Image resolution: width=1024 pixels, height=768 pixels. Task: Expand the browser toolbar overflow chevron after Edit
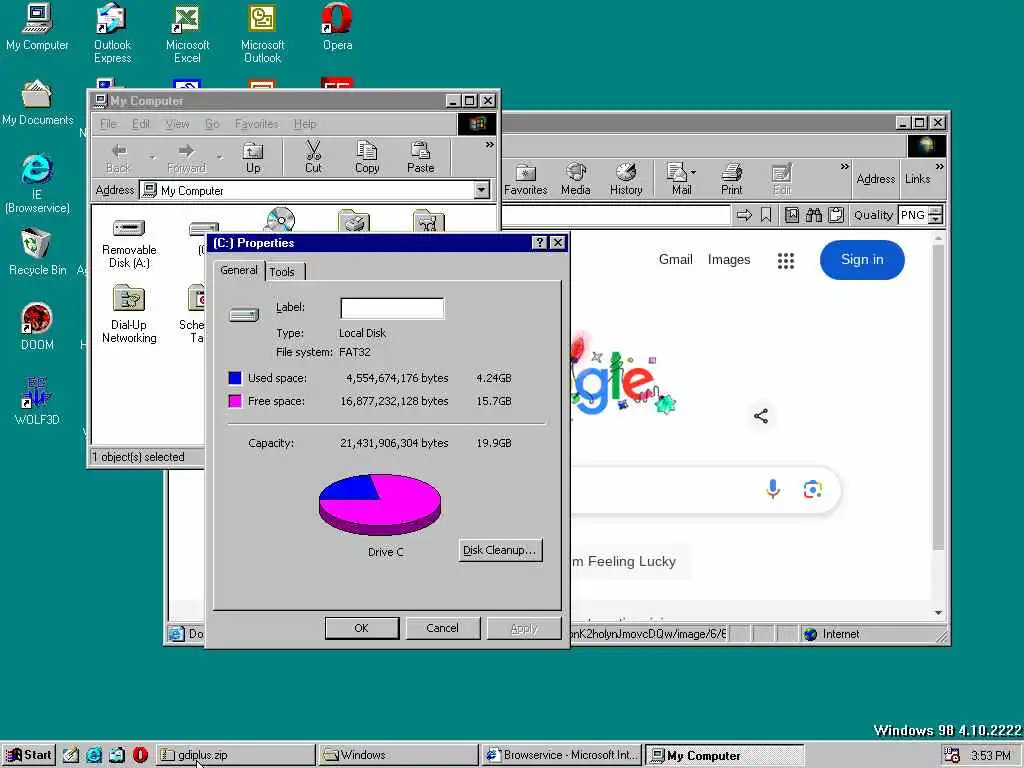point(844,167)
